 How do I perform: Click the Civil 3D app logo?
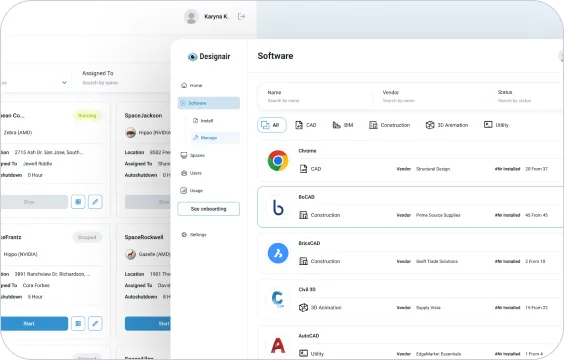tap(278, 299)
